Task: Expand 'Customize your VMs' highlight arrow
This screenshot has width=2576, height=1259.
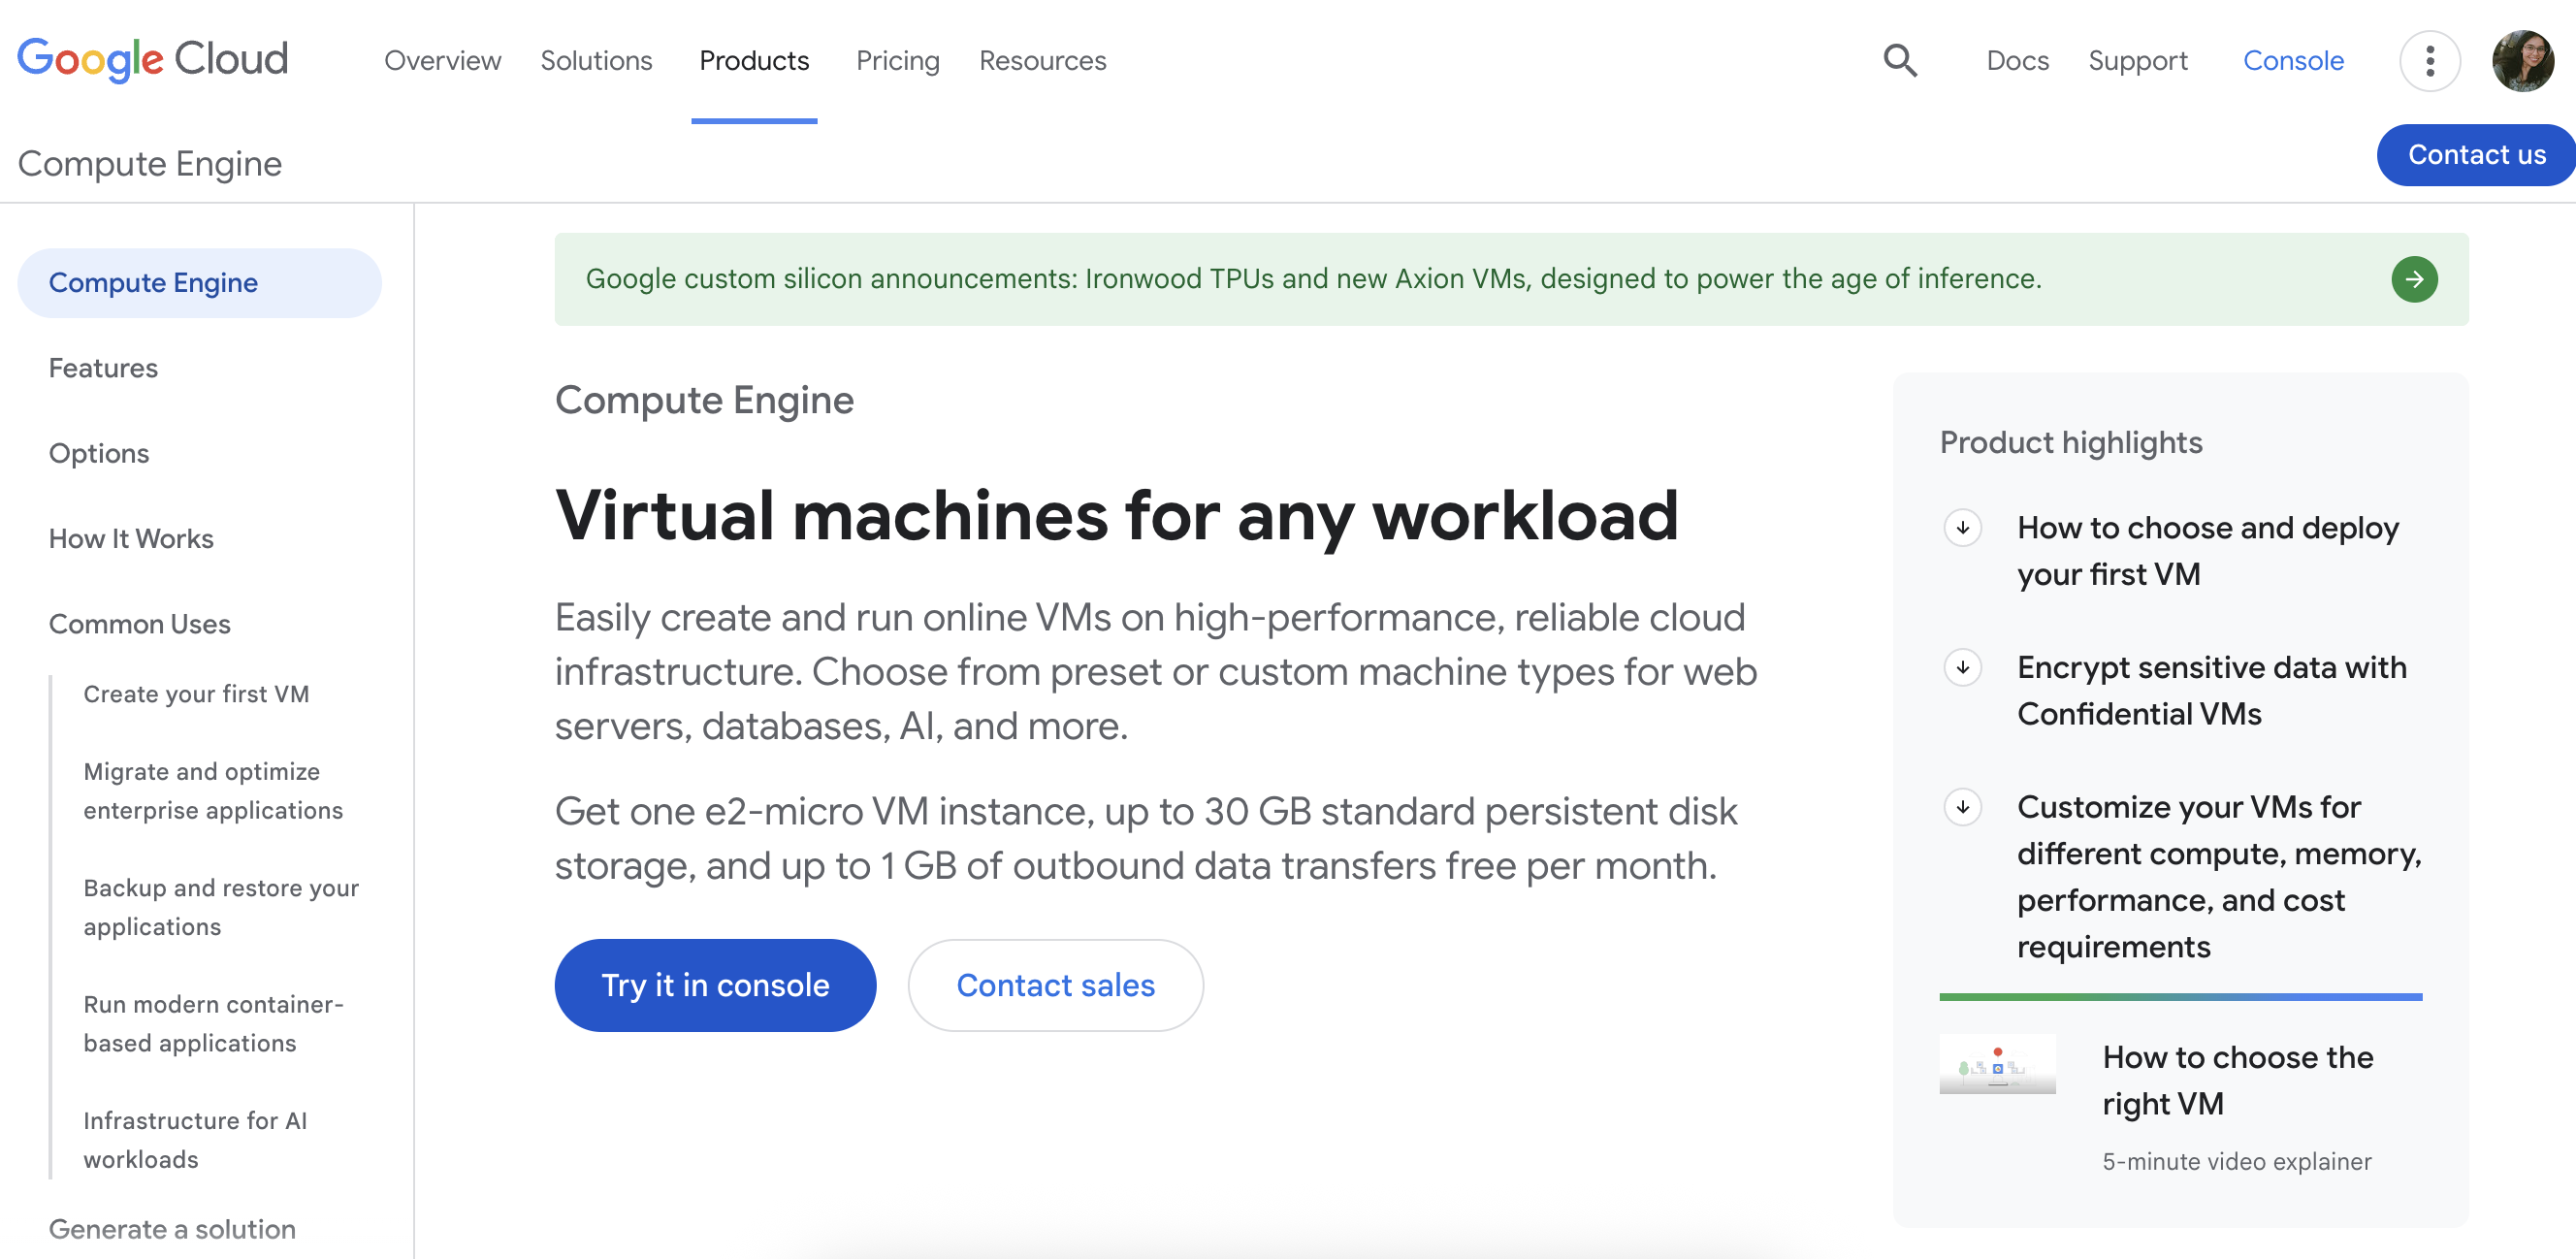Action: pyautogui.click(x=1962, y=806)
